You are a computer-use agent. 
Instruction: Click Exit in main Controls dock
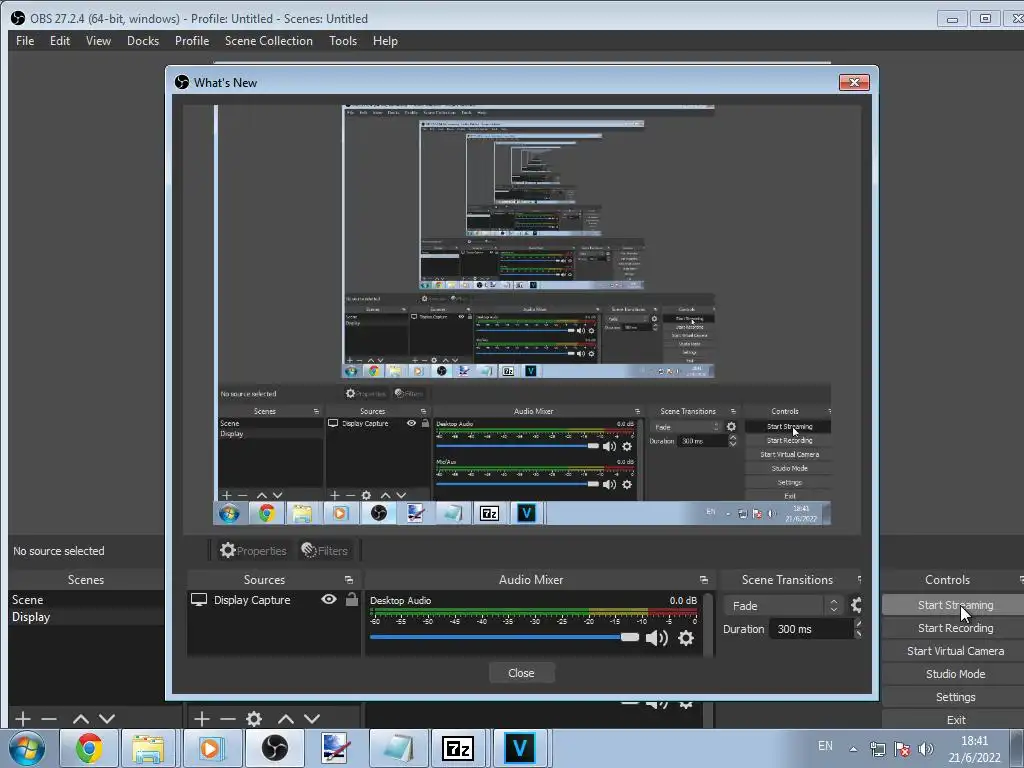click(955, 720)
